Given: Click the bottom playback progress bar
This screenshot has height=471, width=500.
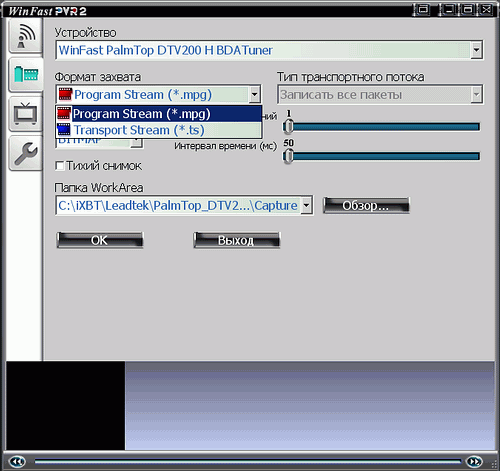Looking at the screenshot, I should click(x=248, y=462).
